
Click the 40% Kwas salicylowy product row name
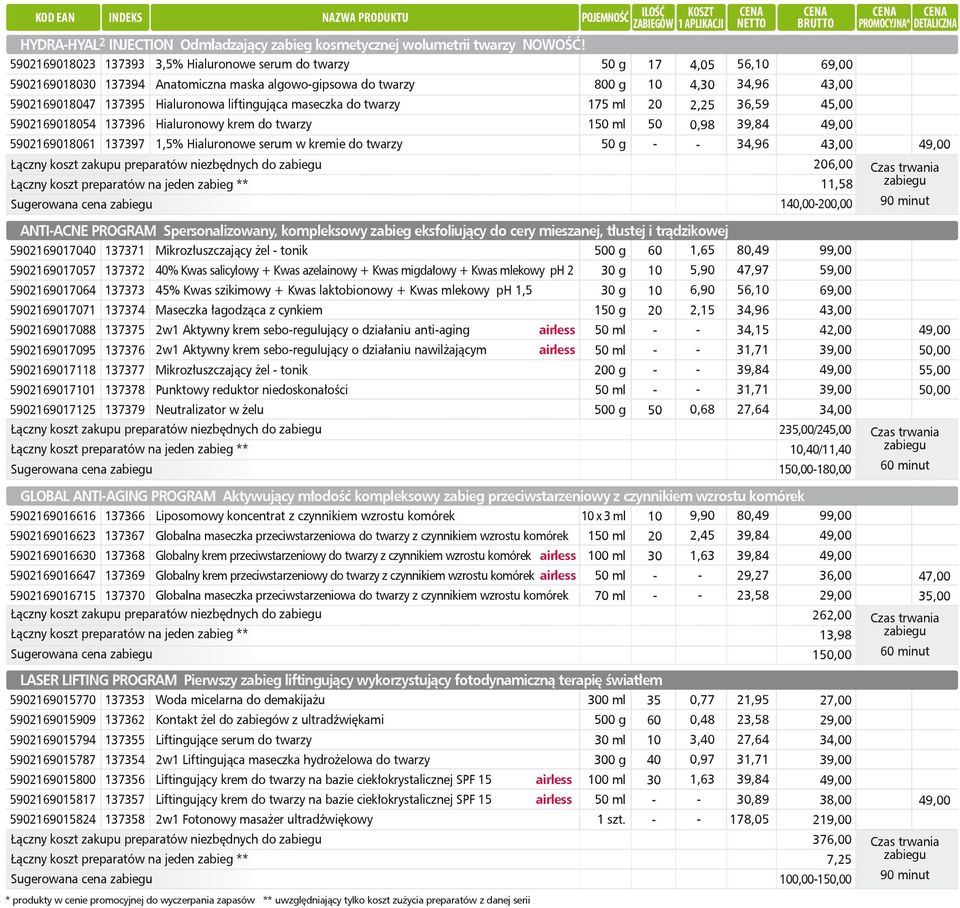[x=364, y=271]
